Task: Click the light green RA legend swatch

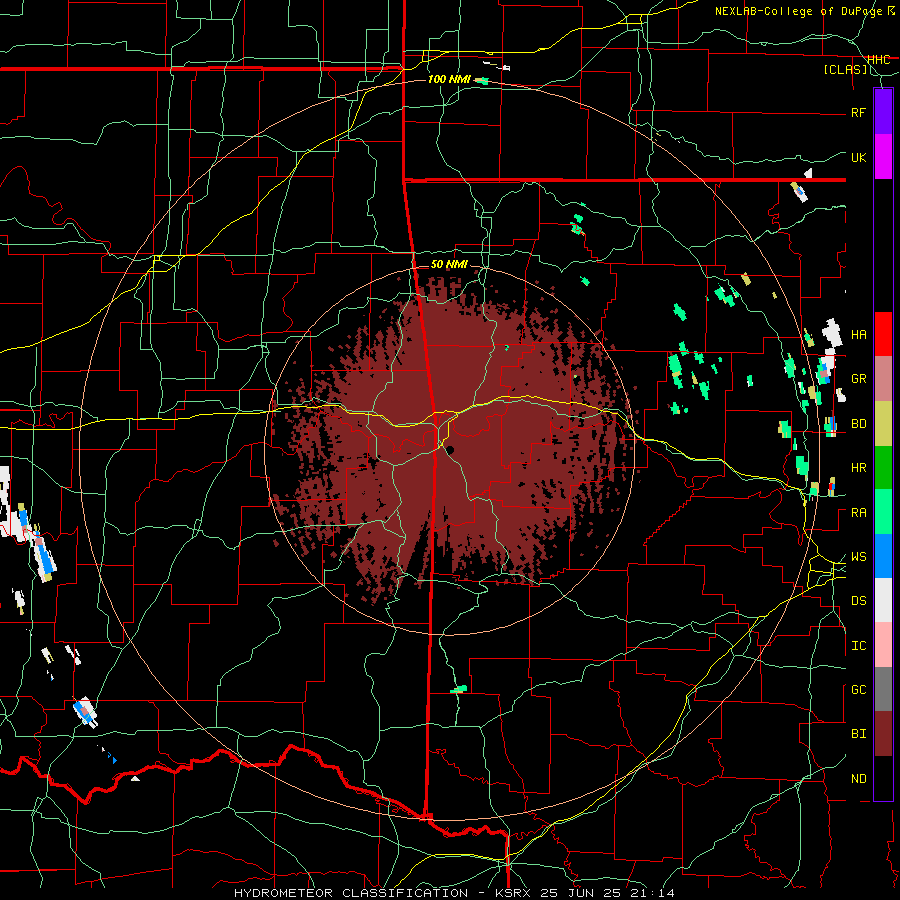Action: click(x=883, y=512)
